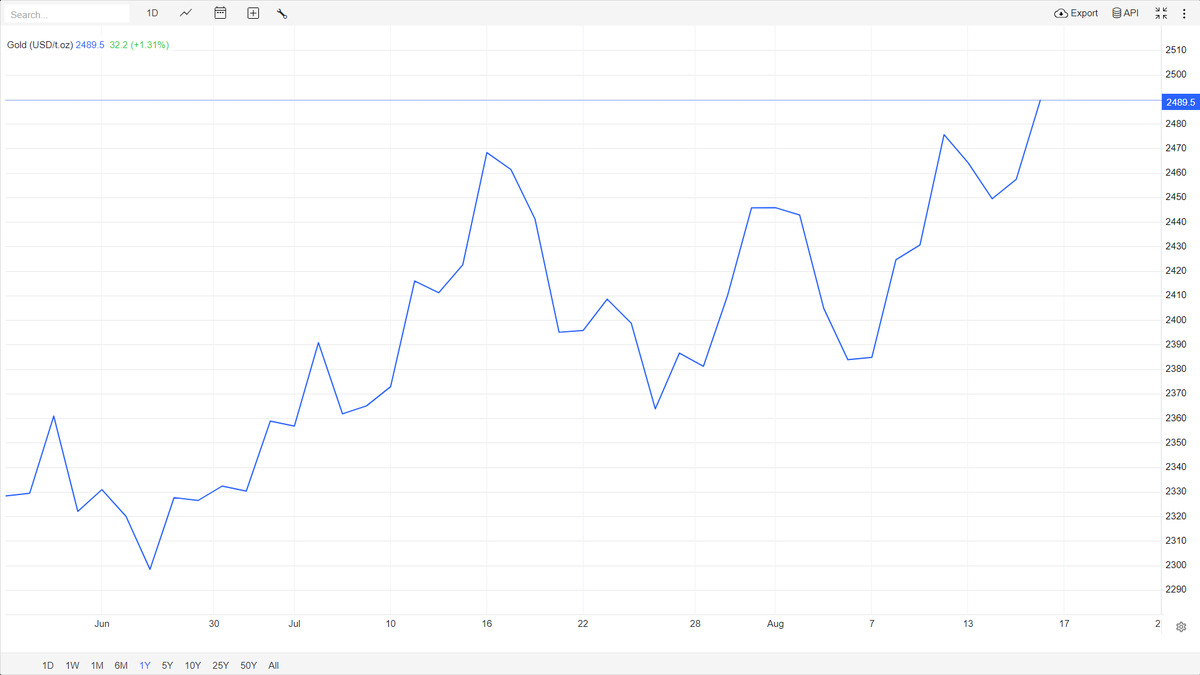Open the 1D interval dropdown in toolbar
The height and width of the screenshot is (675, 1200).
(152, 13)
